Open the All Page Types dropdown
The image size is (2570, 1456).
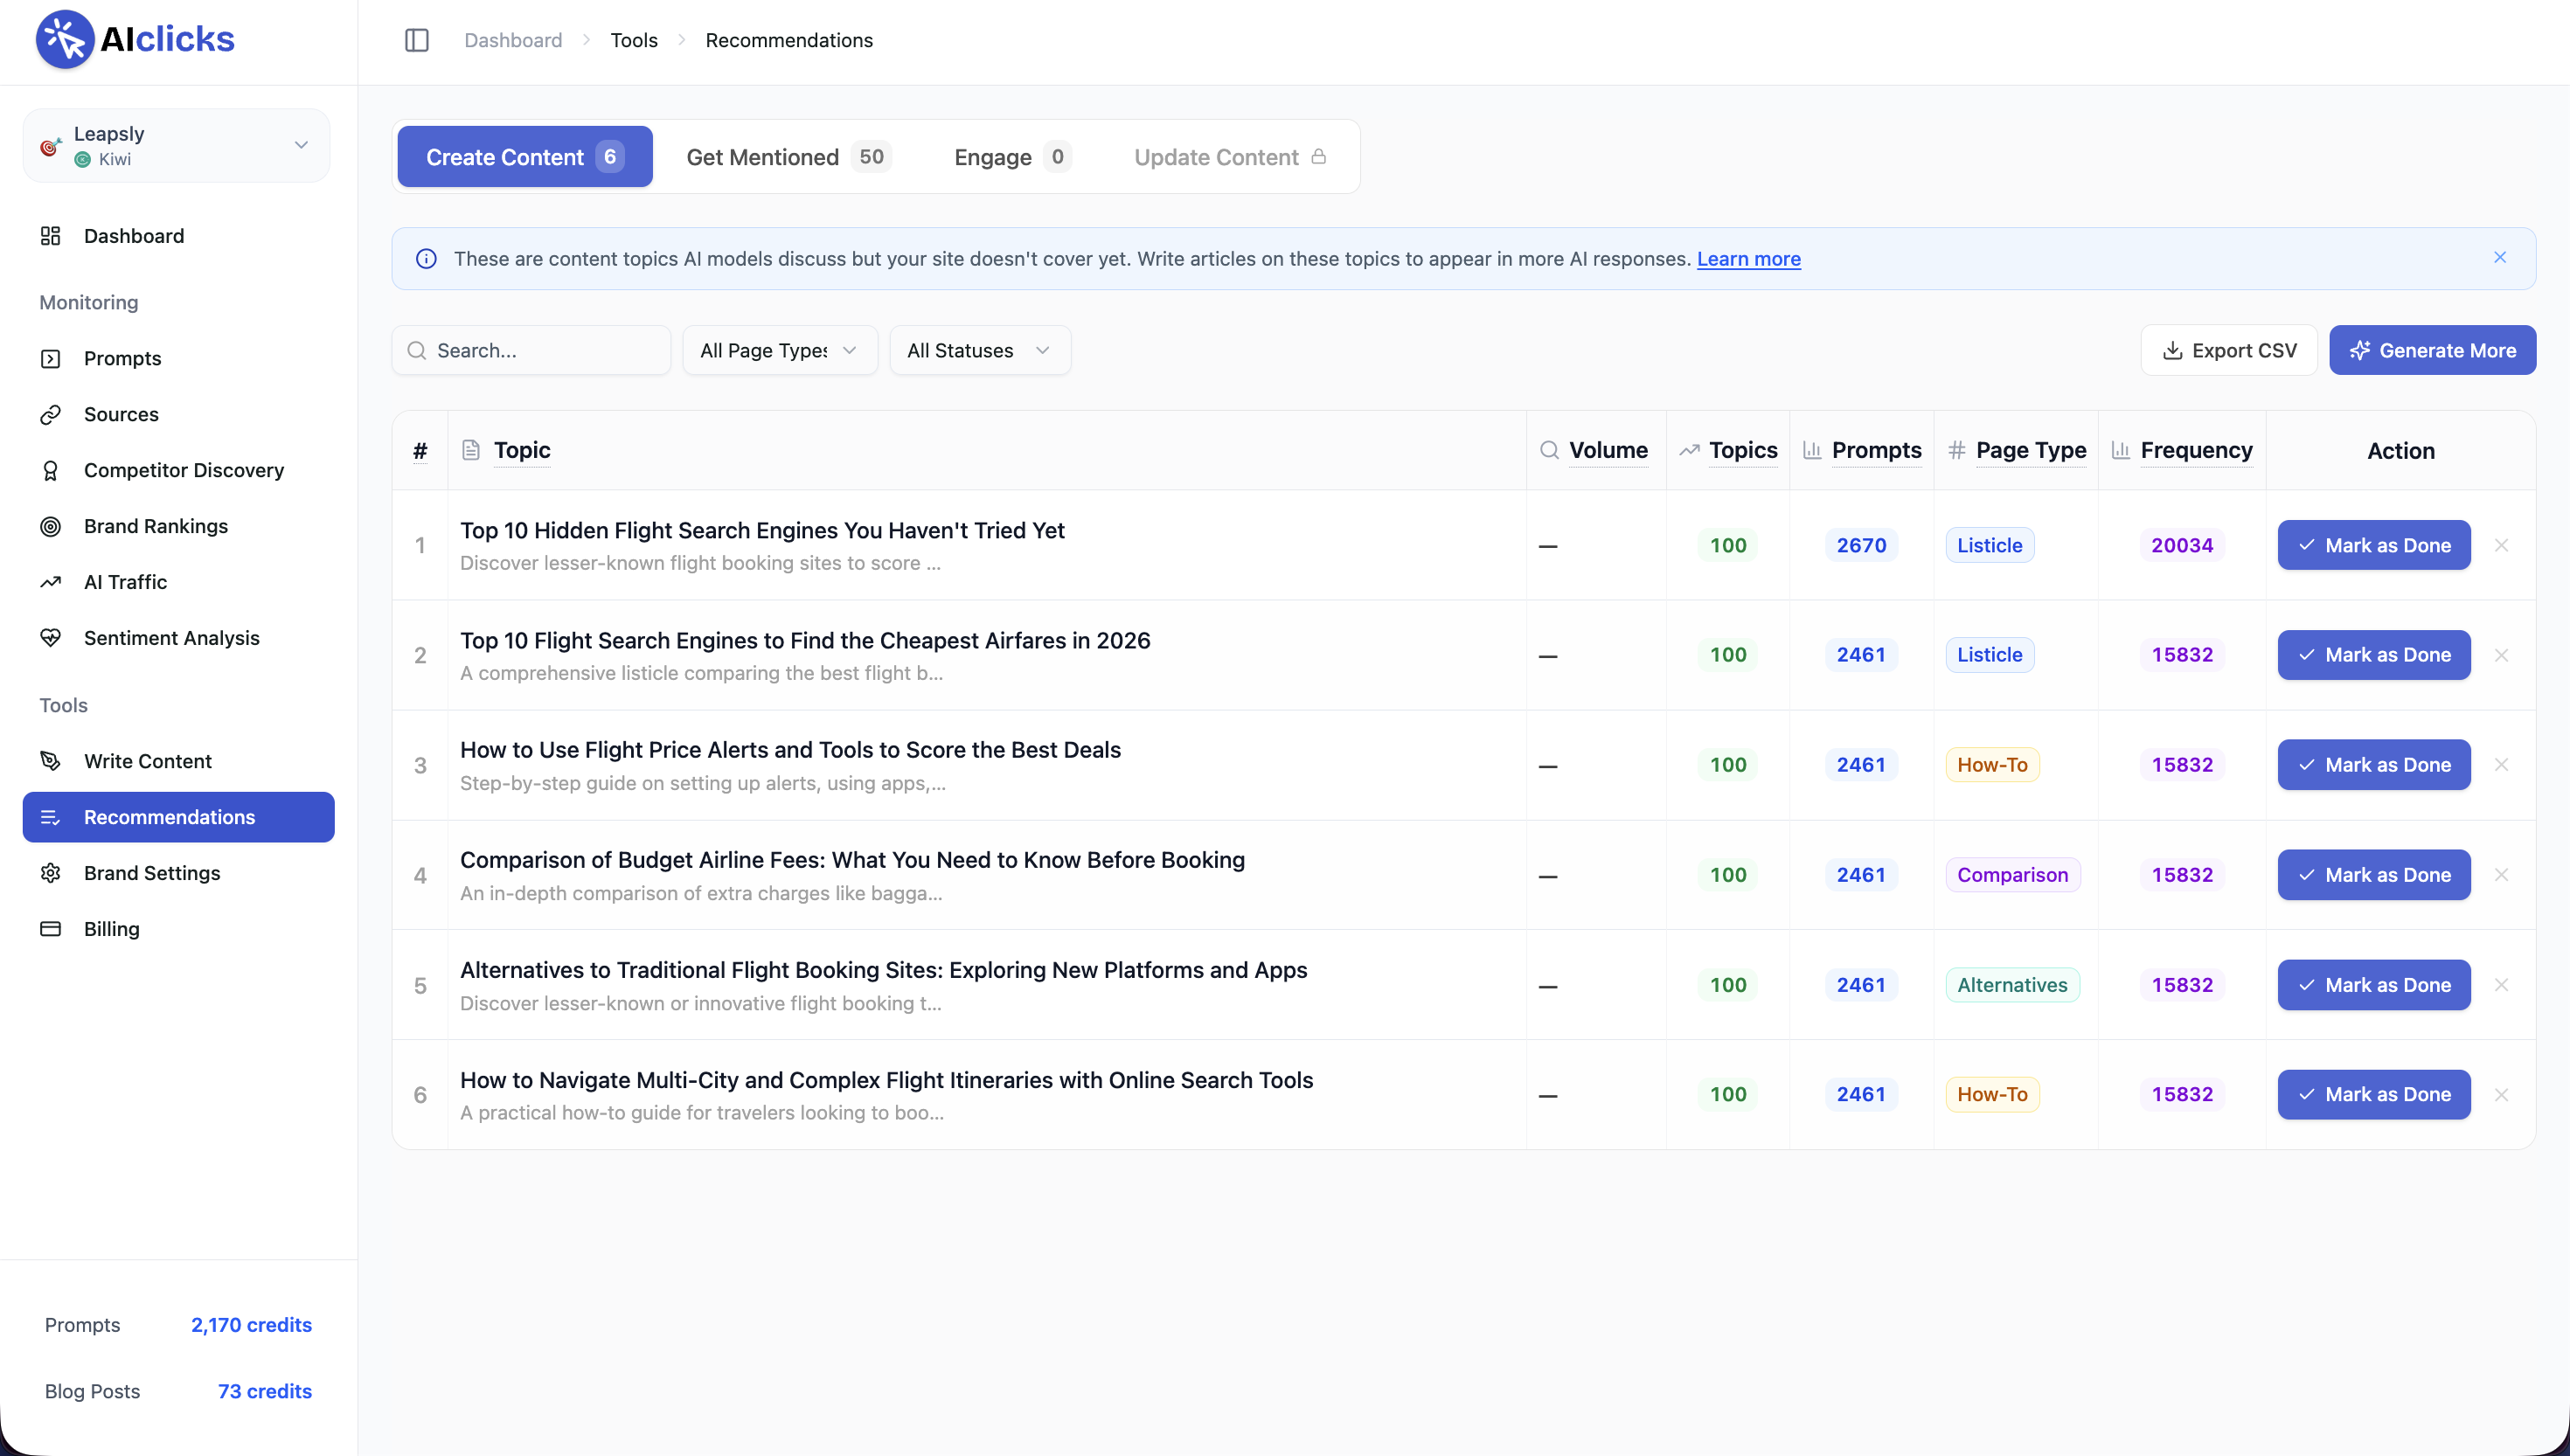coord(779,351)
